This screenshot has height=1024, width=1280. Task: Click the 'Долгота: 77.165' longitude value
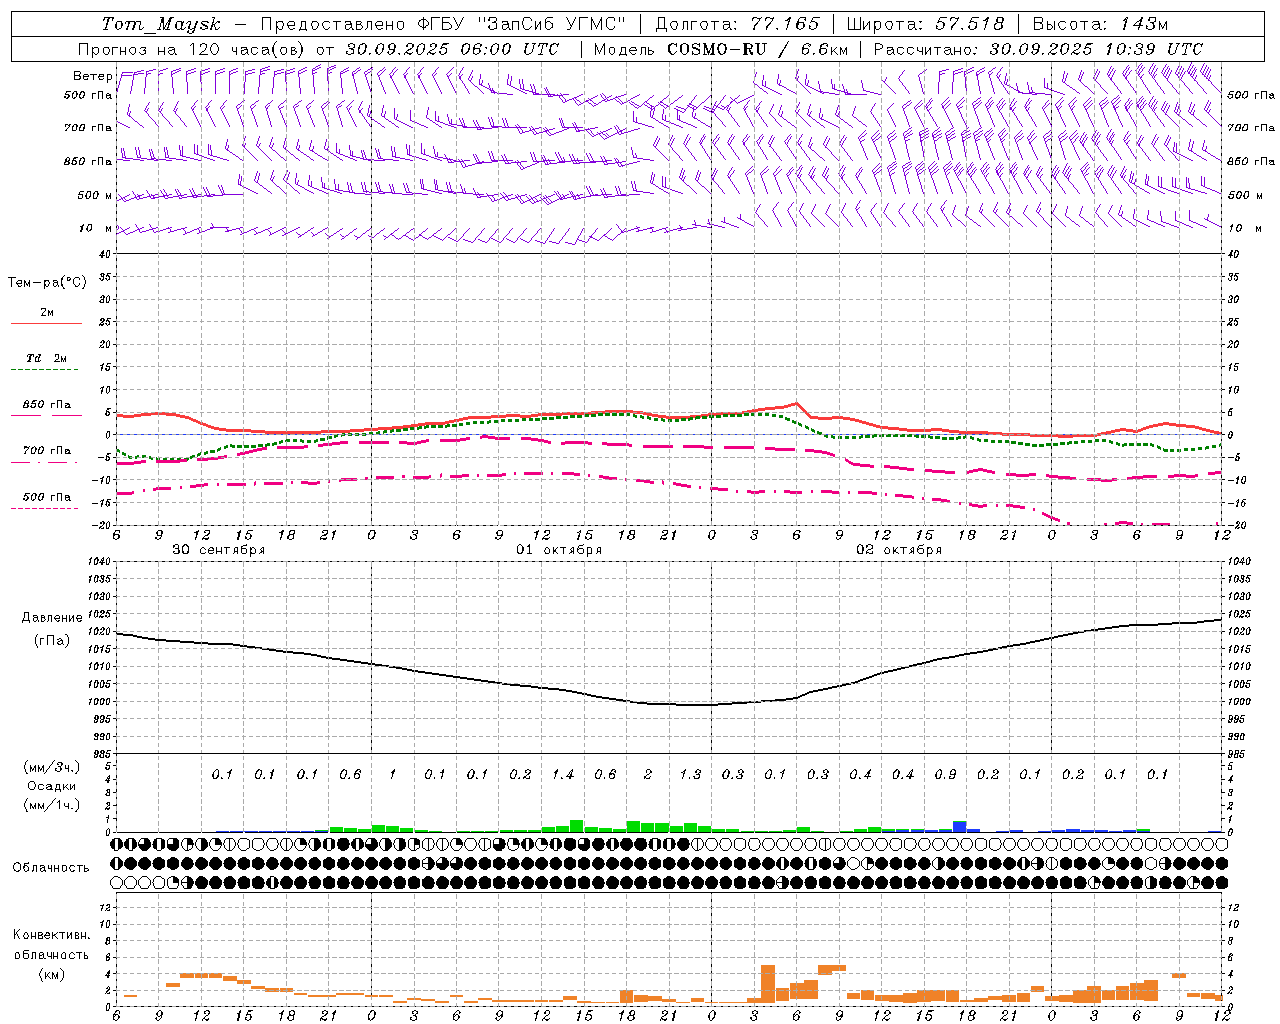(737, 24)
